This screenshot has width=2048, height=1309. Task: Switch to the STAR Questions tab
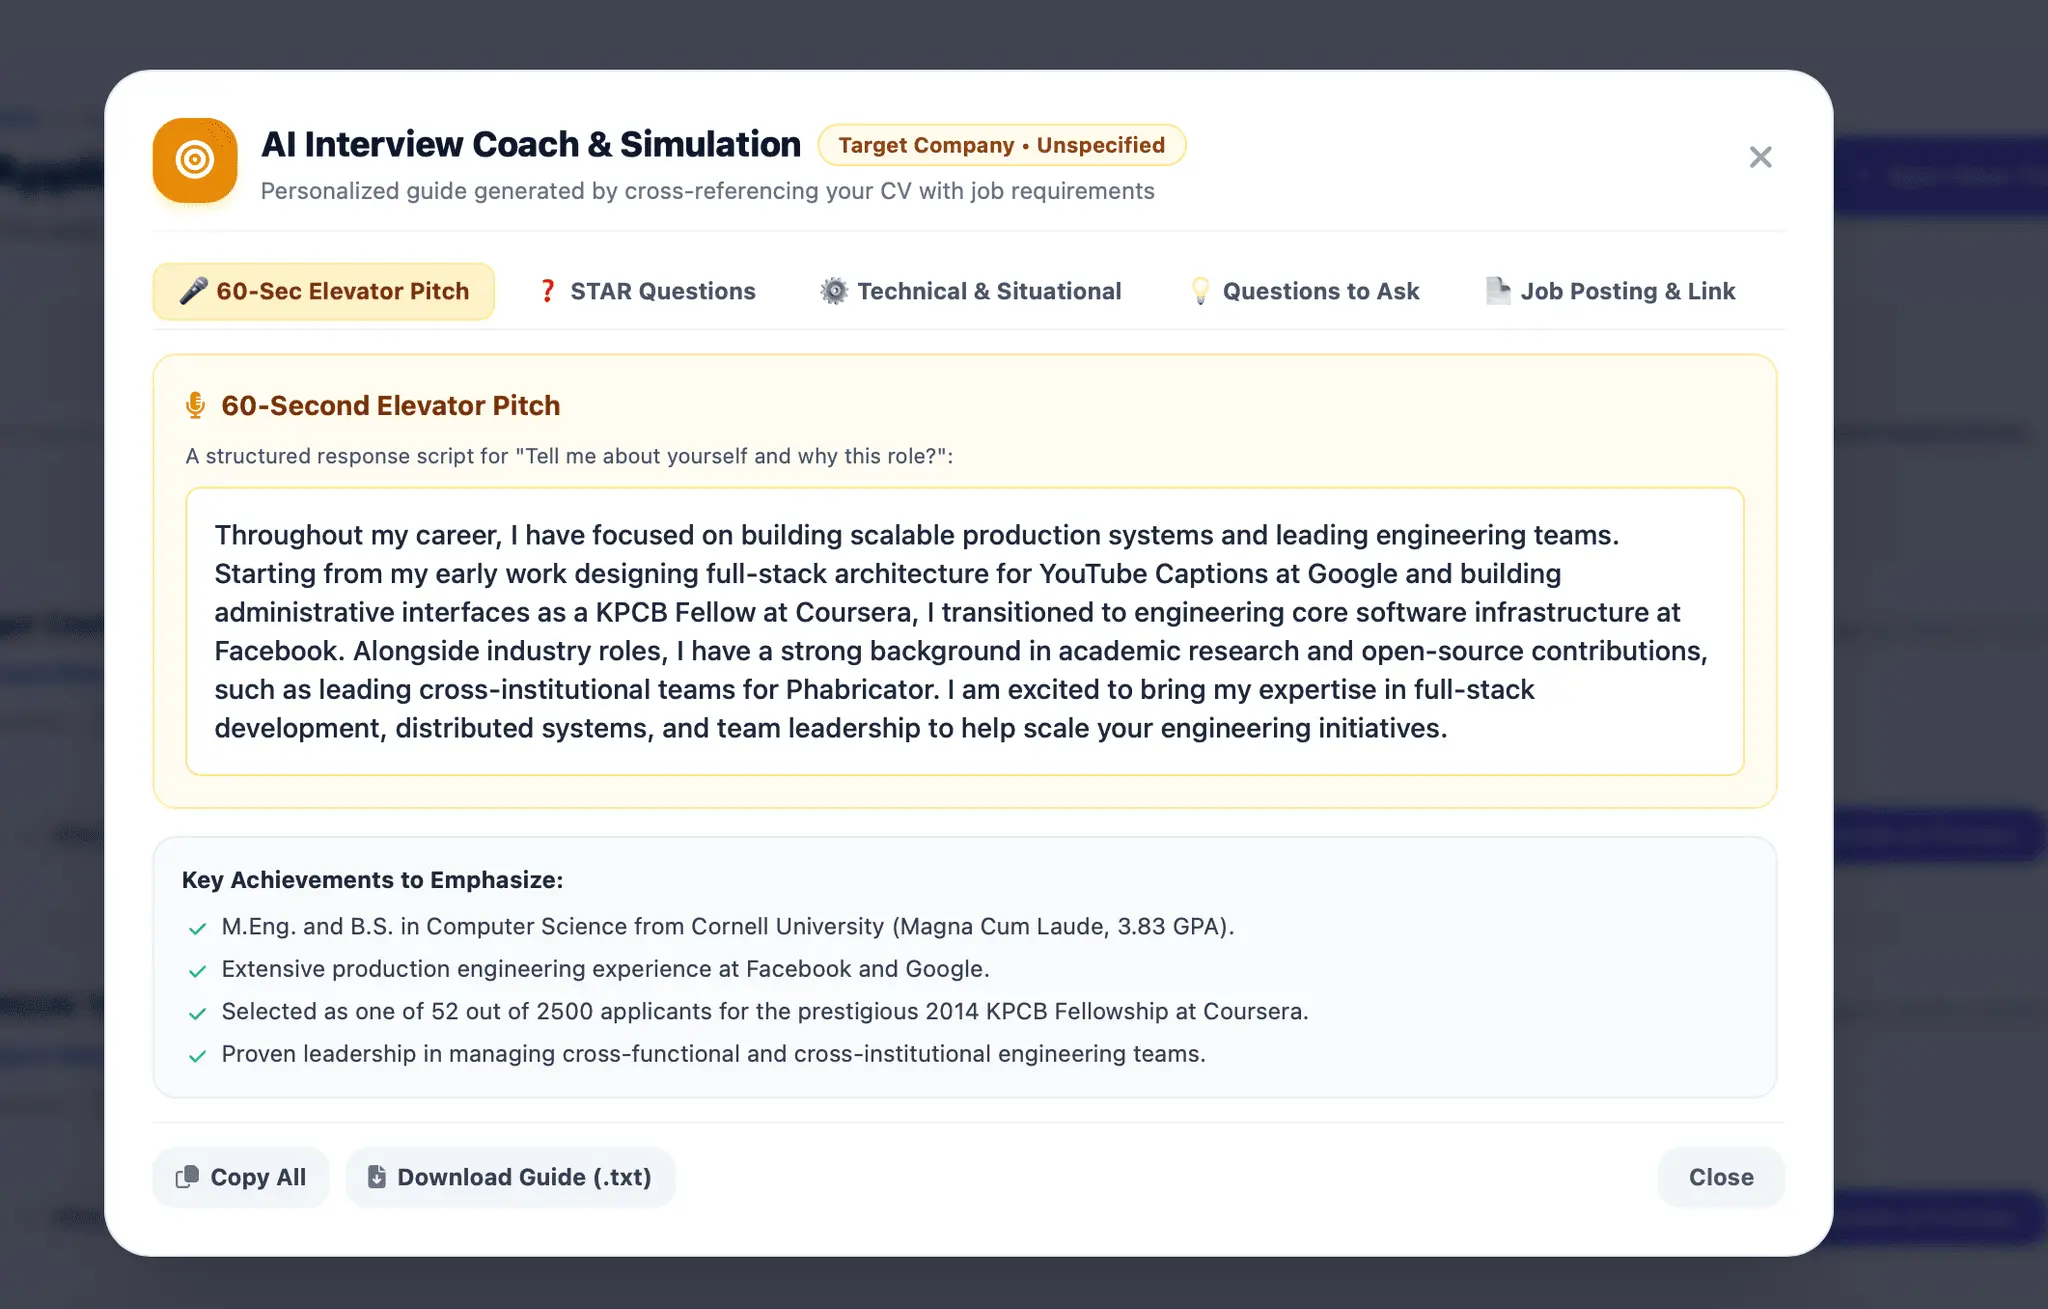(x=646, y=291)
